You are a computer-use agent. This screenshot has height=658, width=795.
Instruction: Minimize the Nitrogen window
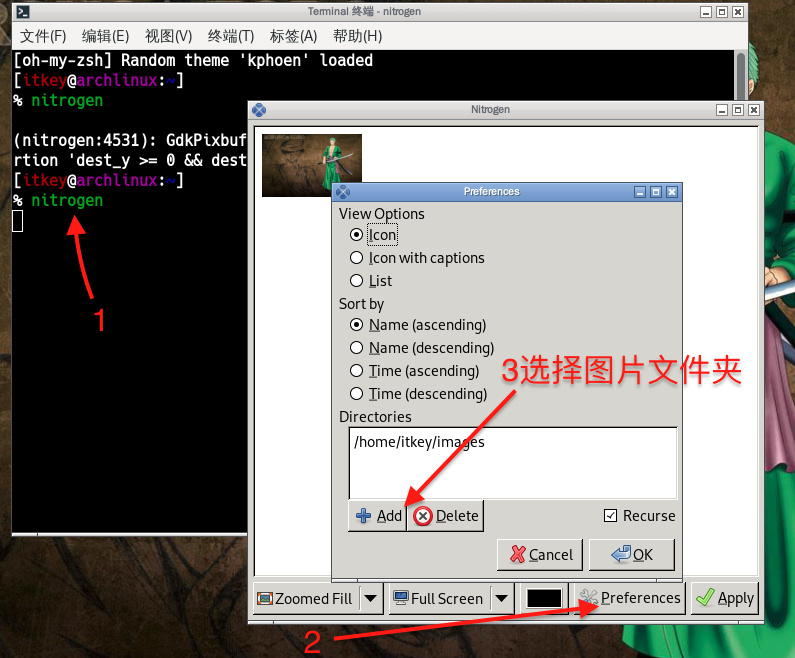(x=722, y=110)
